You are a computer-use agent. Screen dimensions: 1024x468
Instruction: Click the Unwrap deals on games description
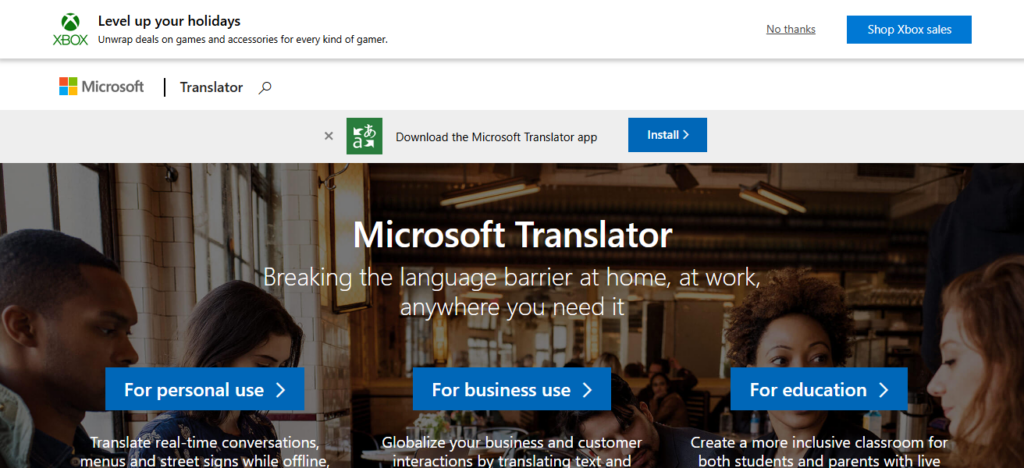[243, 39]
